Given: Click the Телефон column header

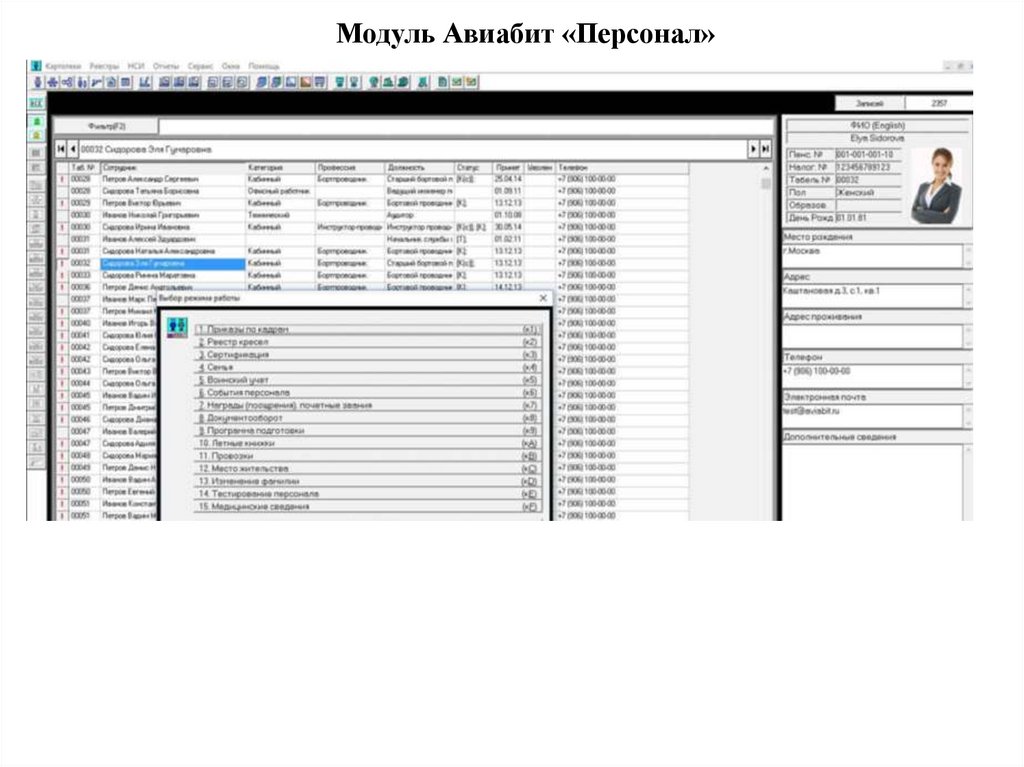Looking at the screenshot, I should [622, 168].
